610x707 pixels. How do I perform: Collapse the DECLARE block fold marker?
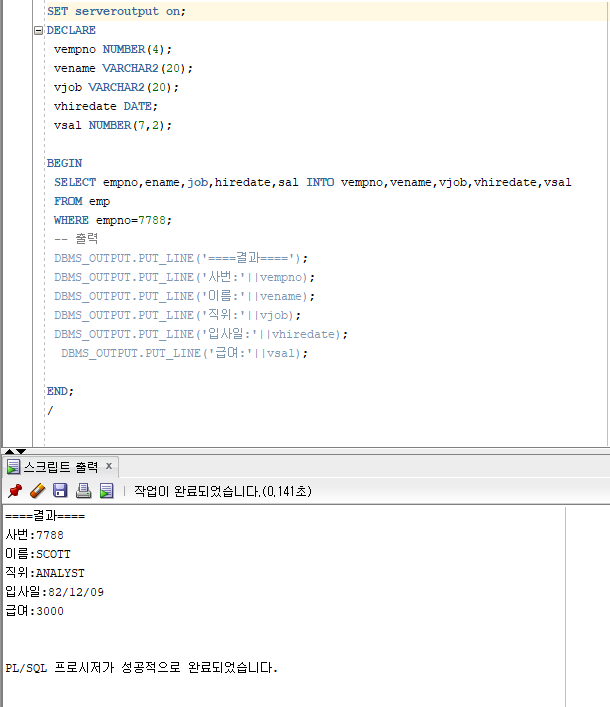[38, 30]
